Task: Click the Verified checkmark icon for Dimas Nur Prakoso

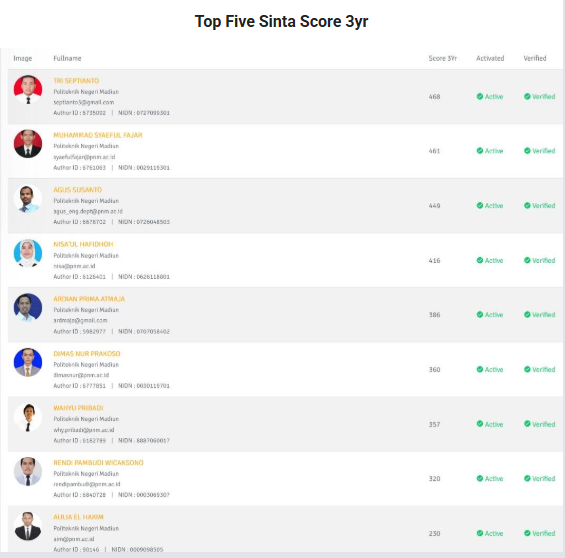Action: [527, 370]
